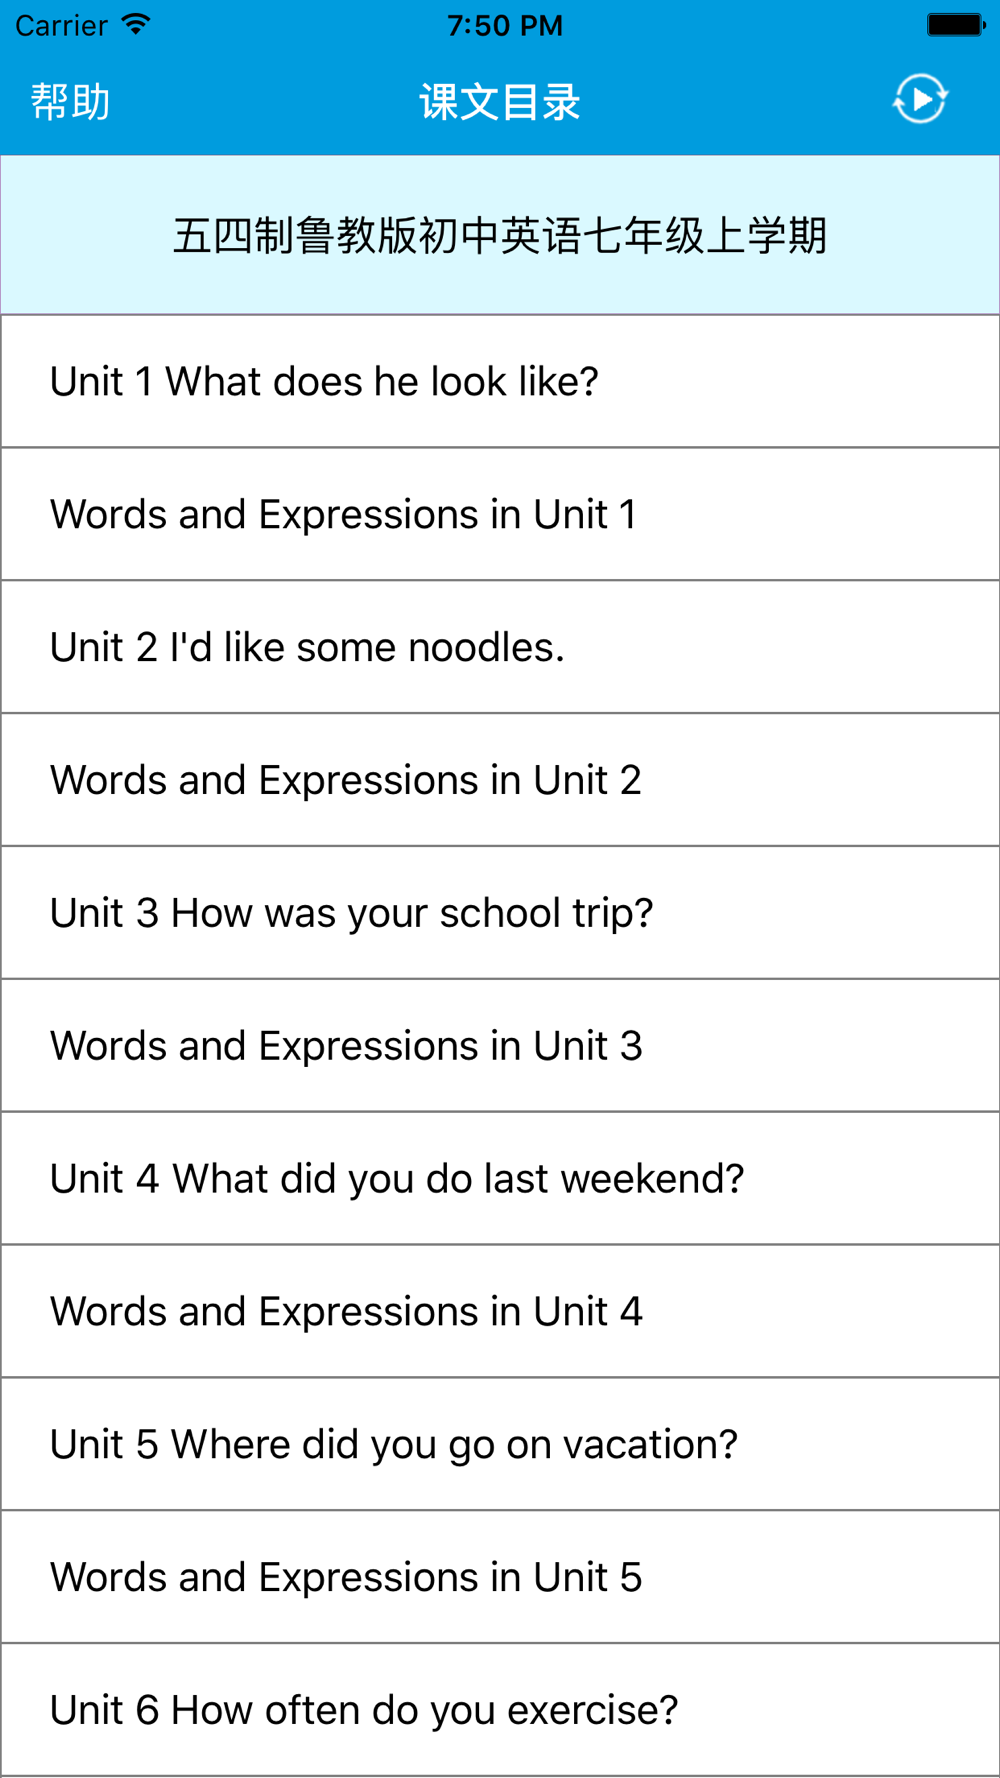Tap the Carrier label in status bar
The image size is (1000, 1778).
click(61, 25)
